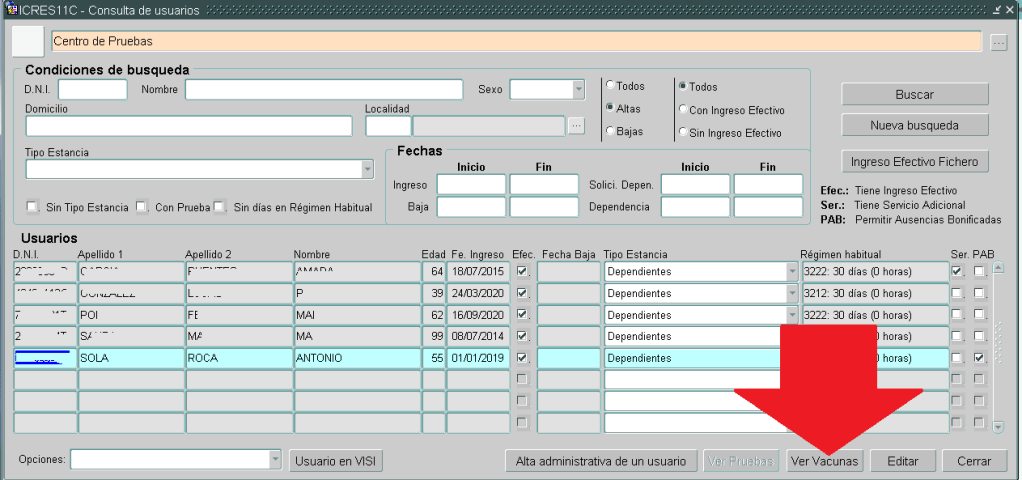Click the Nueva busqueda button
This screenshot has width=1022, height=480.
[x=914, y=126]
